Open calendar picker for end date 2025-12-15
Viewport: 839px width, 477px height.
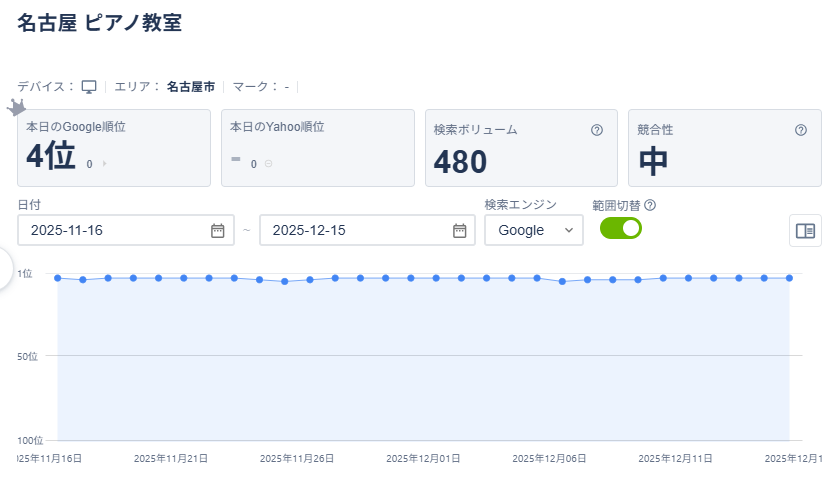[x=459, y=230]
